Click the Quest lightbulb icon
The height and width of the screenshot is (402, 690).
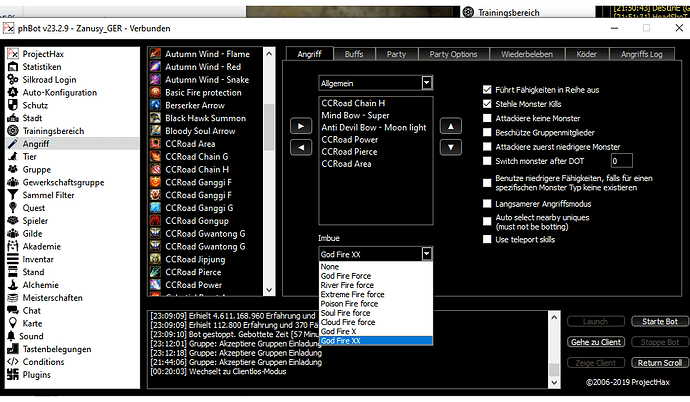(13, 208)
